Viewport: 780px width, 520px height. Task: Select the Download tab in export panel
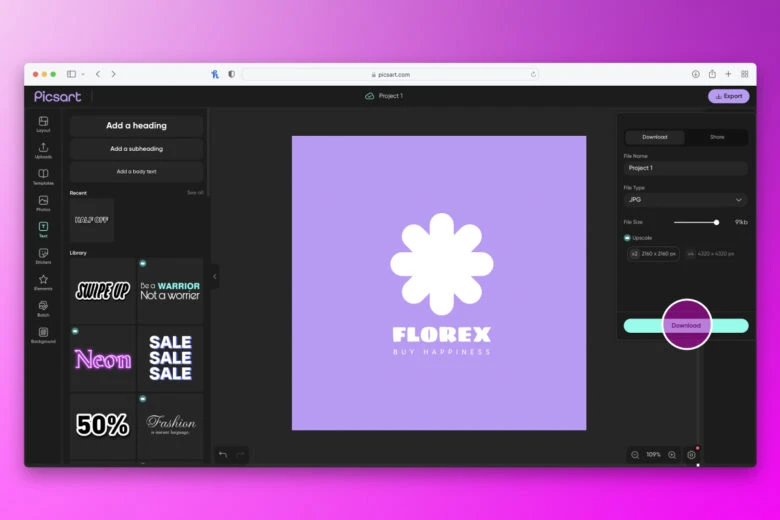655,137
